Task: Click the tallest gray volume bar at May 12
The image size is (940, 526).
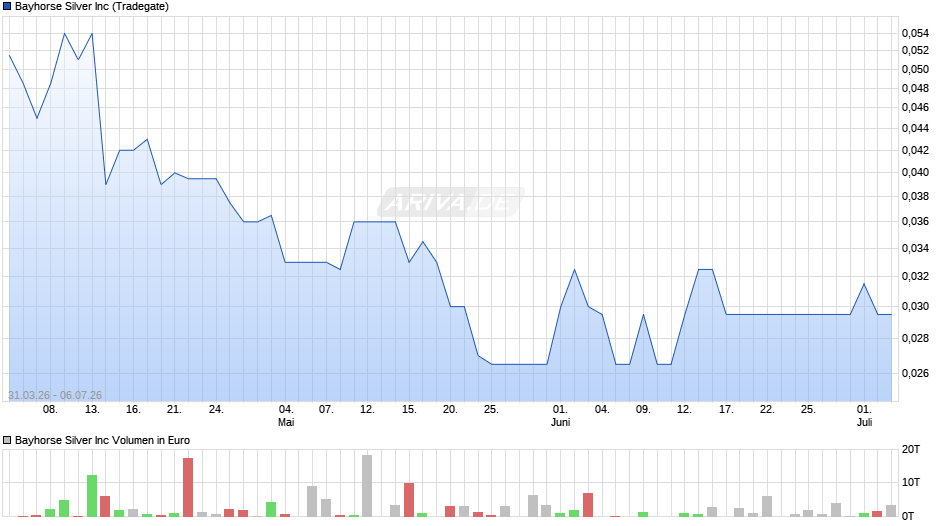Action: click(367, 486)
